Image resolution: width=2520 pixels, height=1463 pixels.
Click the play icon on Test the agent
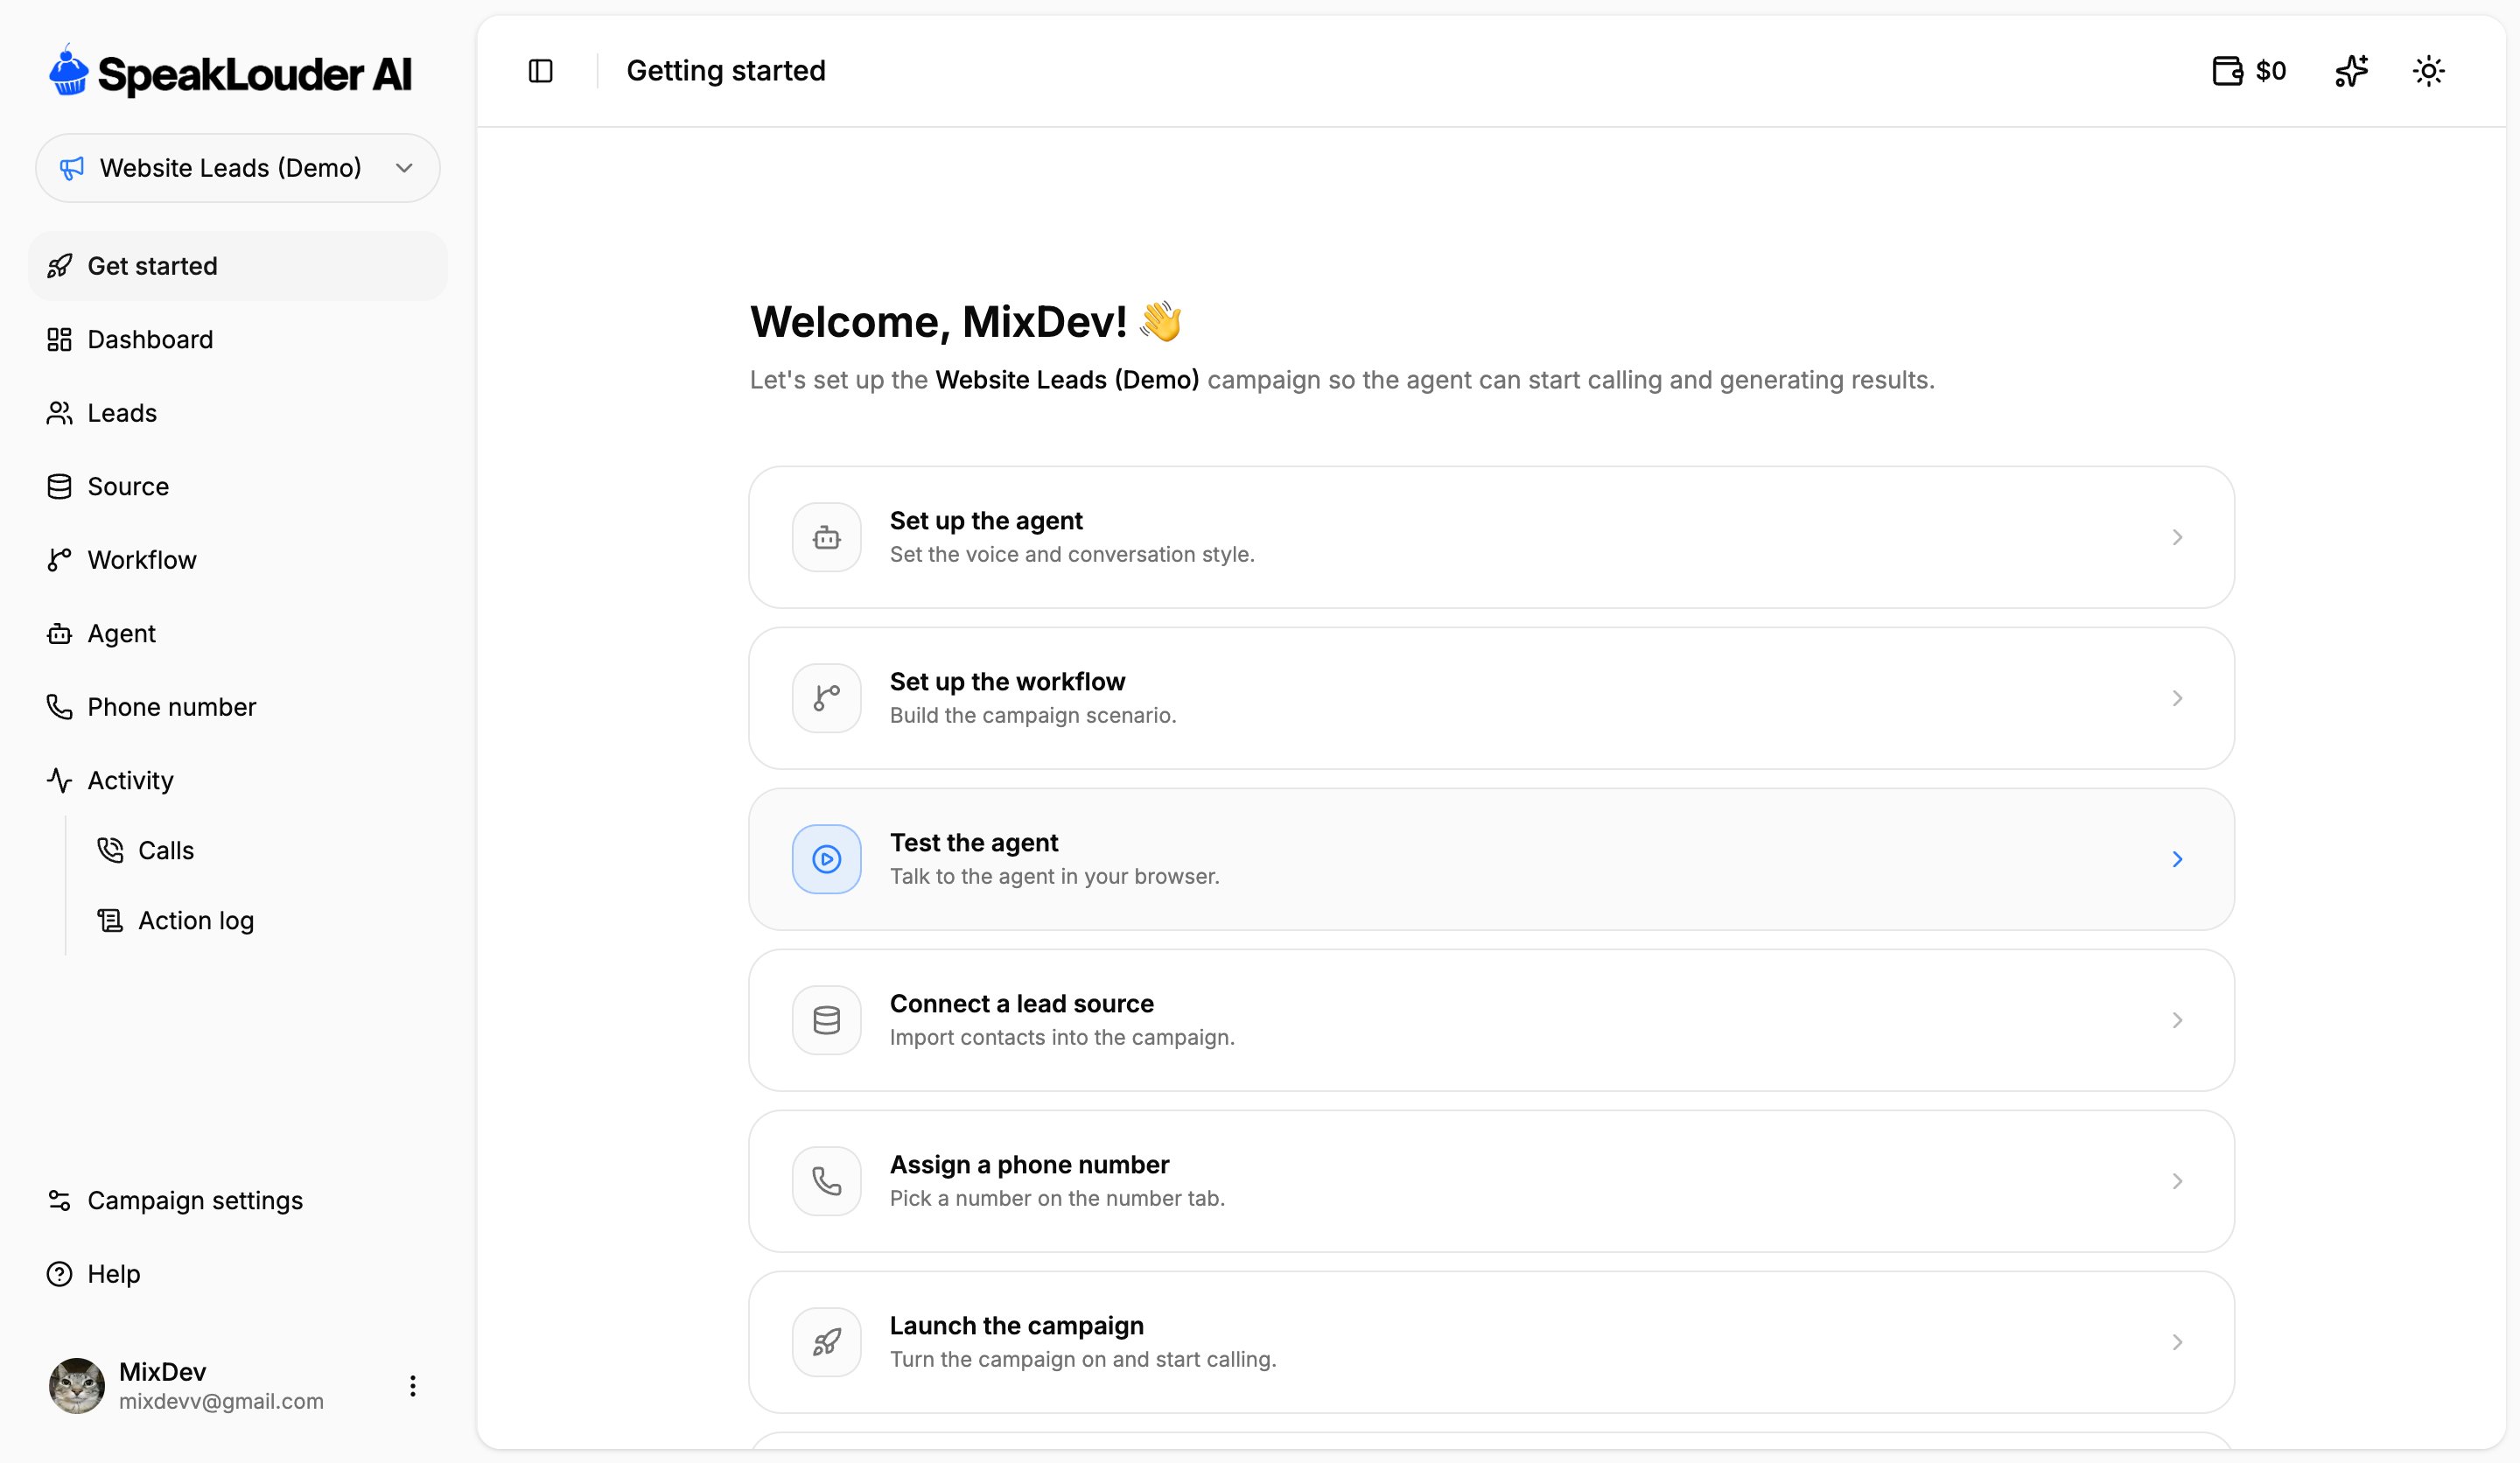827,859
